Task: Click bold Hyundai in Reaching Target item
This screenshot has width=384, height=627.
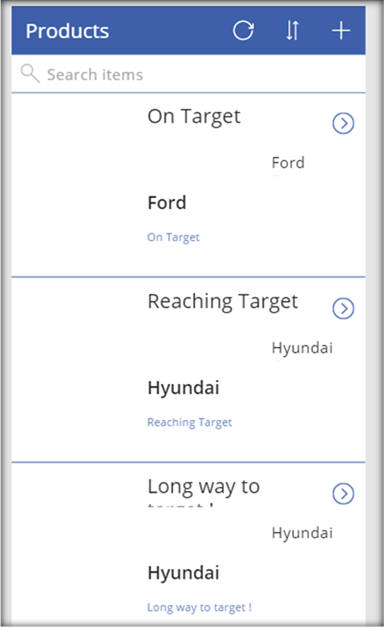Action: (184, 388)
